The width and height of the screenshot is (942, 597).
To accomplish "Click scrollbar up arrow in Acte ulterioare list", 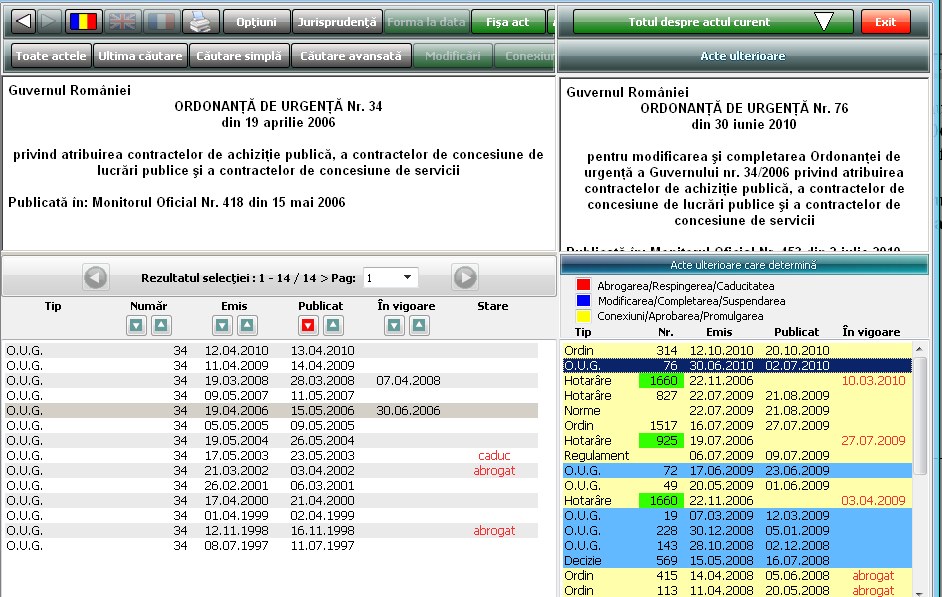I will click(x=919, y=349).
